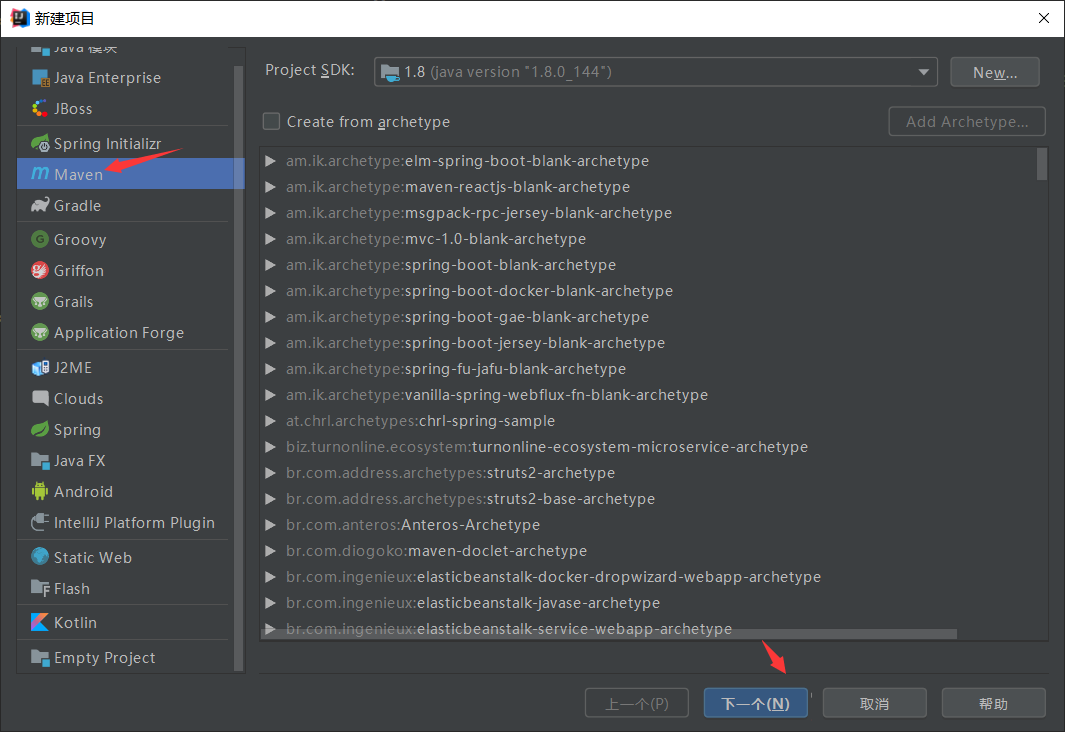Expand the elm-spring-boot-blank-archetype node
This screenshot has height=732, width=1065.
coord(271,161)
